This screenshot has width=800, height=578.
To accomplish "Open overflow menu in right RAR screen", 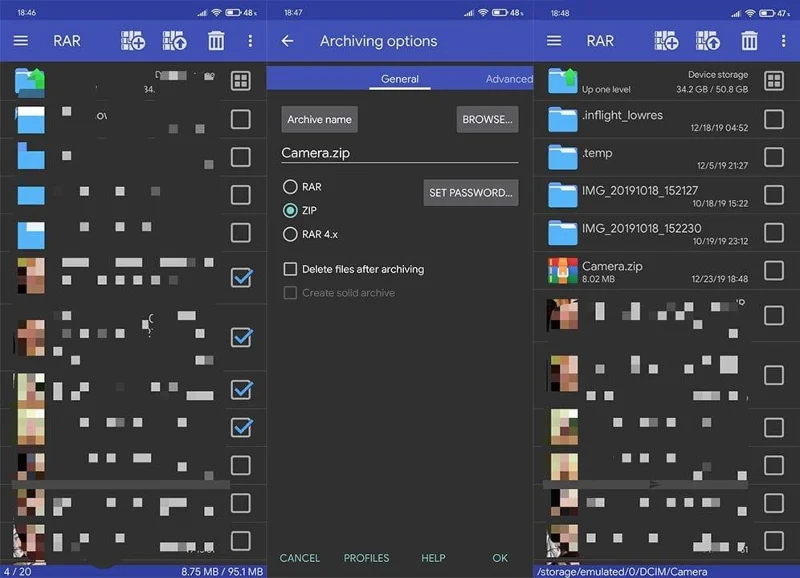I will pyautogui.click(x=784, y=41).
